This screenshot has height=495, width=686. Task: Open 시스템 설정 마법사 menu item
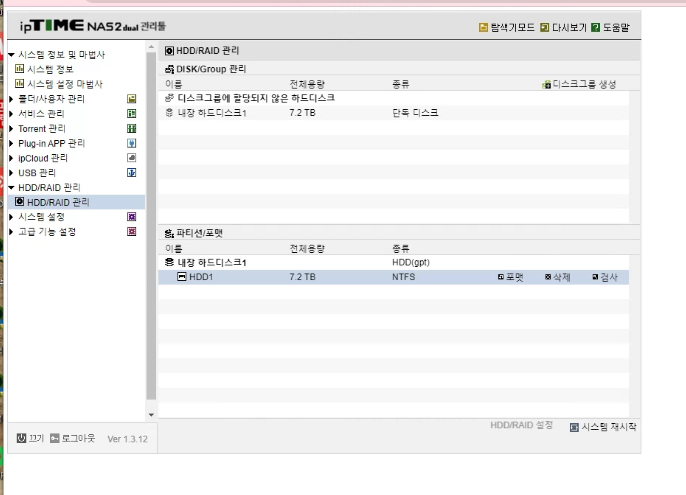click(65, 84)
